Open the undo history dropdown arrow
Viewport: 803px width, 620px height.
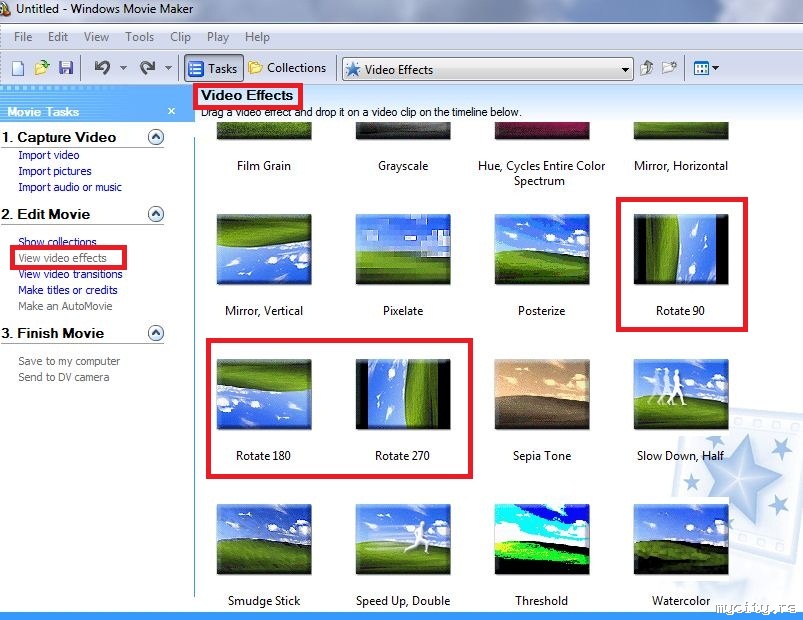coord(123,68)
